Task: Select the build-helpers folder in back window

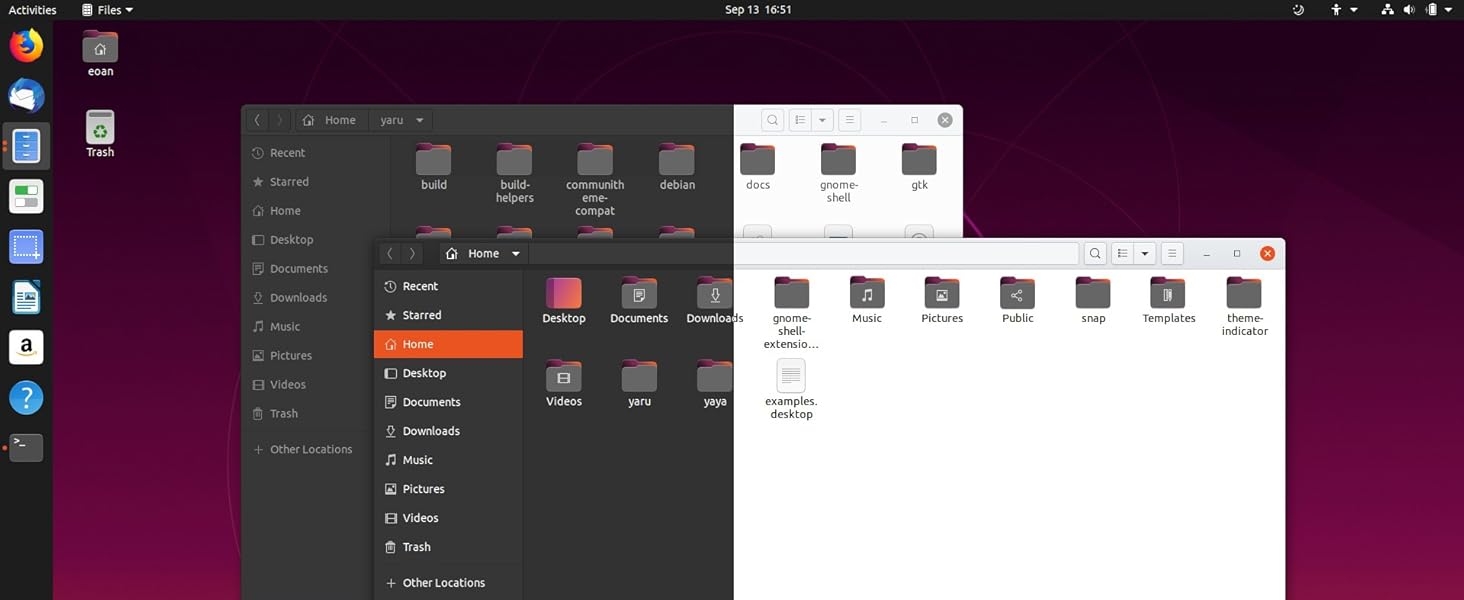Action: (515, 174)
